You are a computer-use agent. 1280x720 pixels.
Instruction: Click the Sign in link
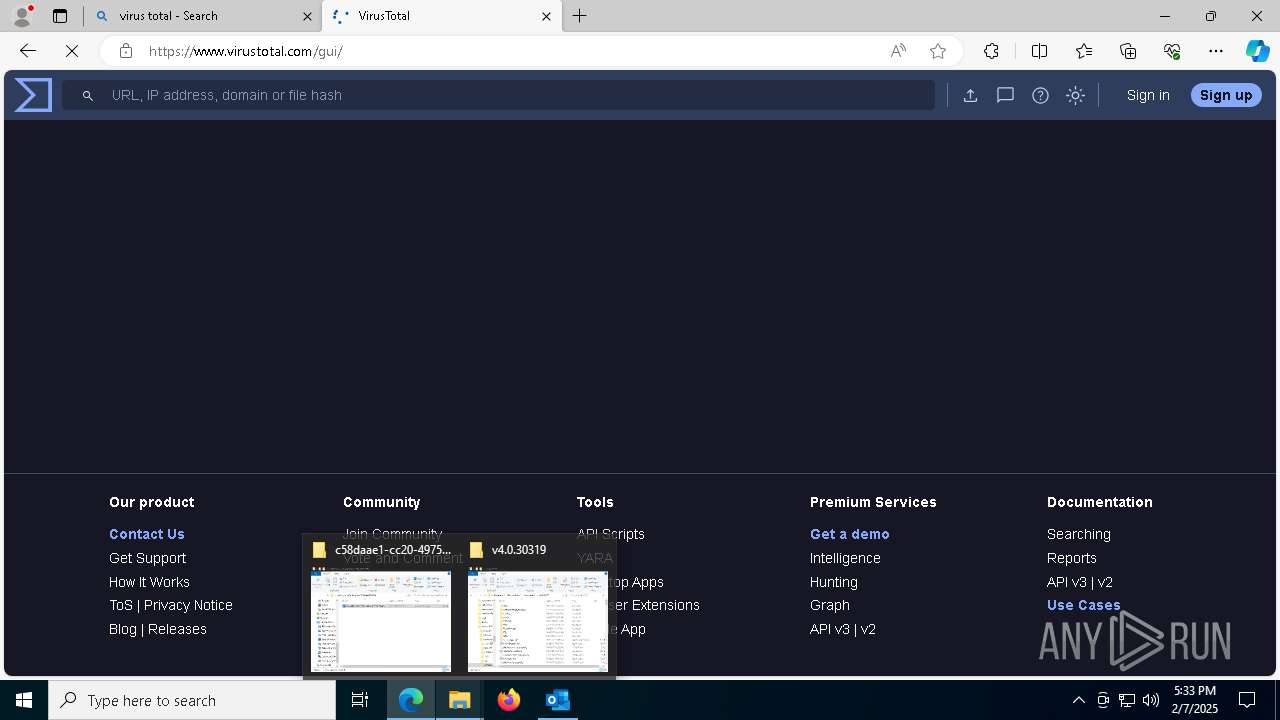tap(1148, 95)
